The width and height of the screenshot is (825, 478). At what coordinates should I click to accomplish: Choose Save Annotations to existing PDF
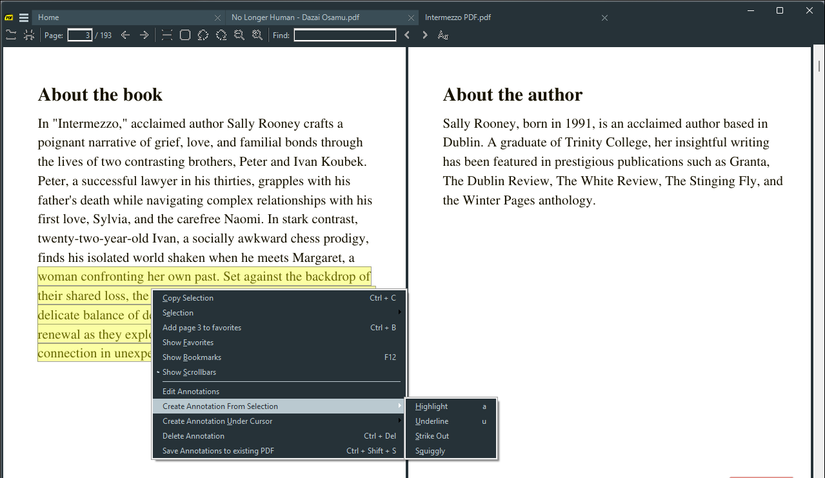click(x=279, y=451)
